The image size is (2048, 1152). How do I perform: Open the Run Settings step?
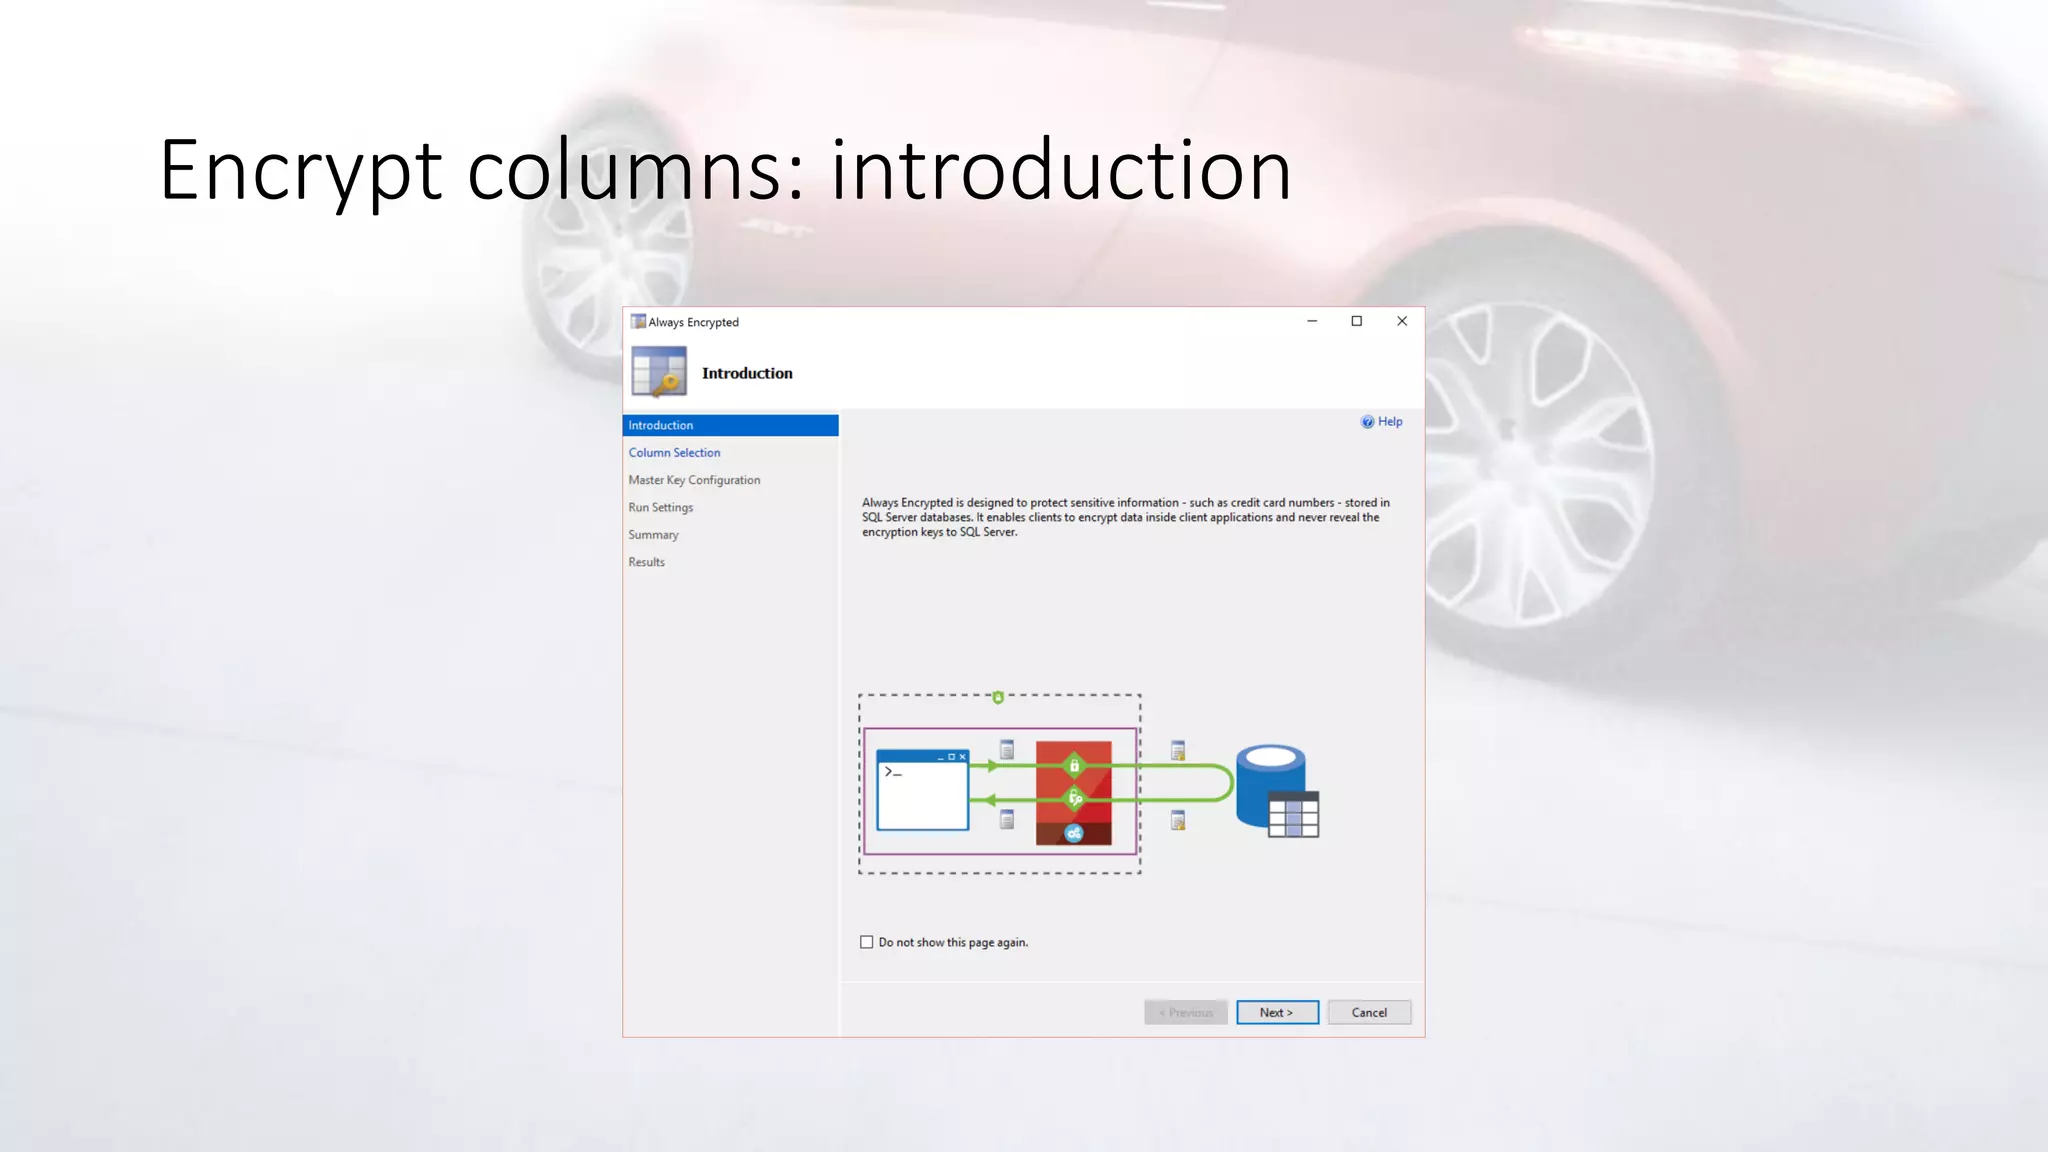[660, 507]
